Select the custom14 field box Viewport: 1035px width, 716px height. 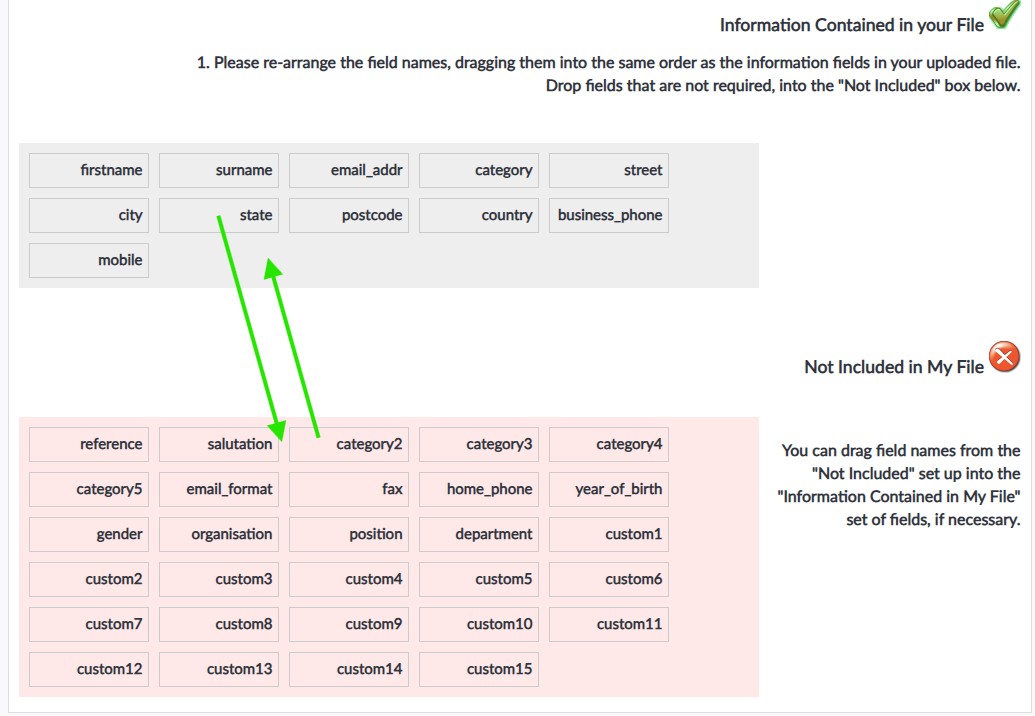(349, 668)
